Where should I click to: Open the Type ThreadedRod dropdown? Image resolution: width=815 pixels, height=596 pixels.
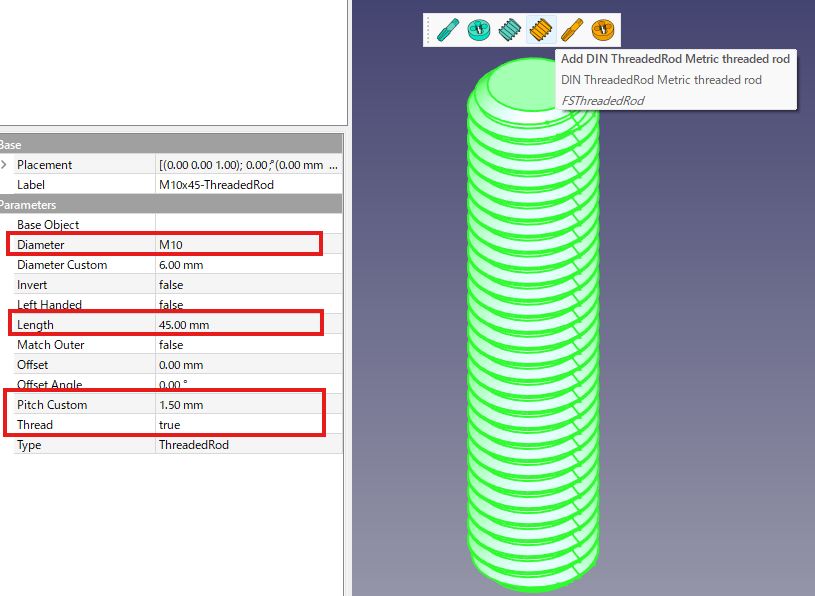(x=250, y=445)
